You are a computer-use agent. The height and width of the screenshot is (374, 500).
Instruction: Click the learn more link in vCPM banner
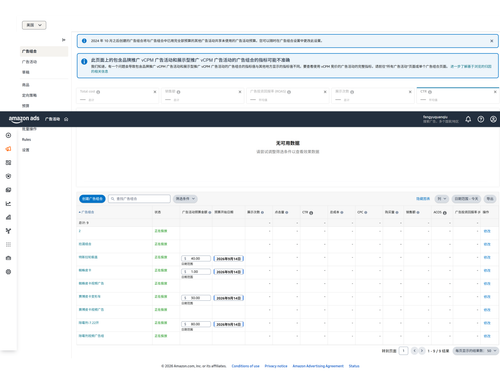click(471, 67)
